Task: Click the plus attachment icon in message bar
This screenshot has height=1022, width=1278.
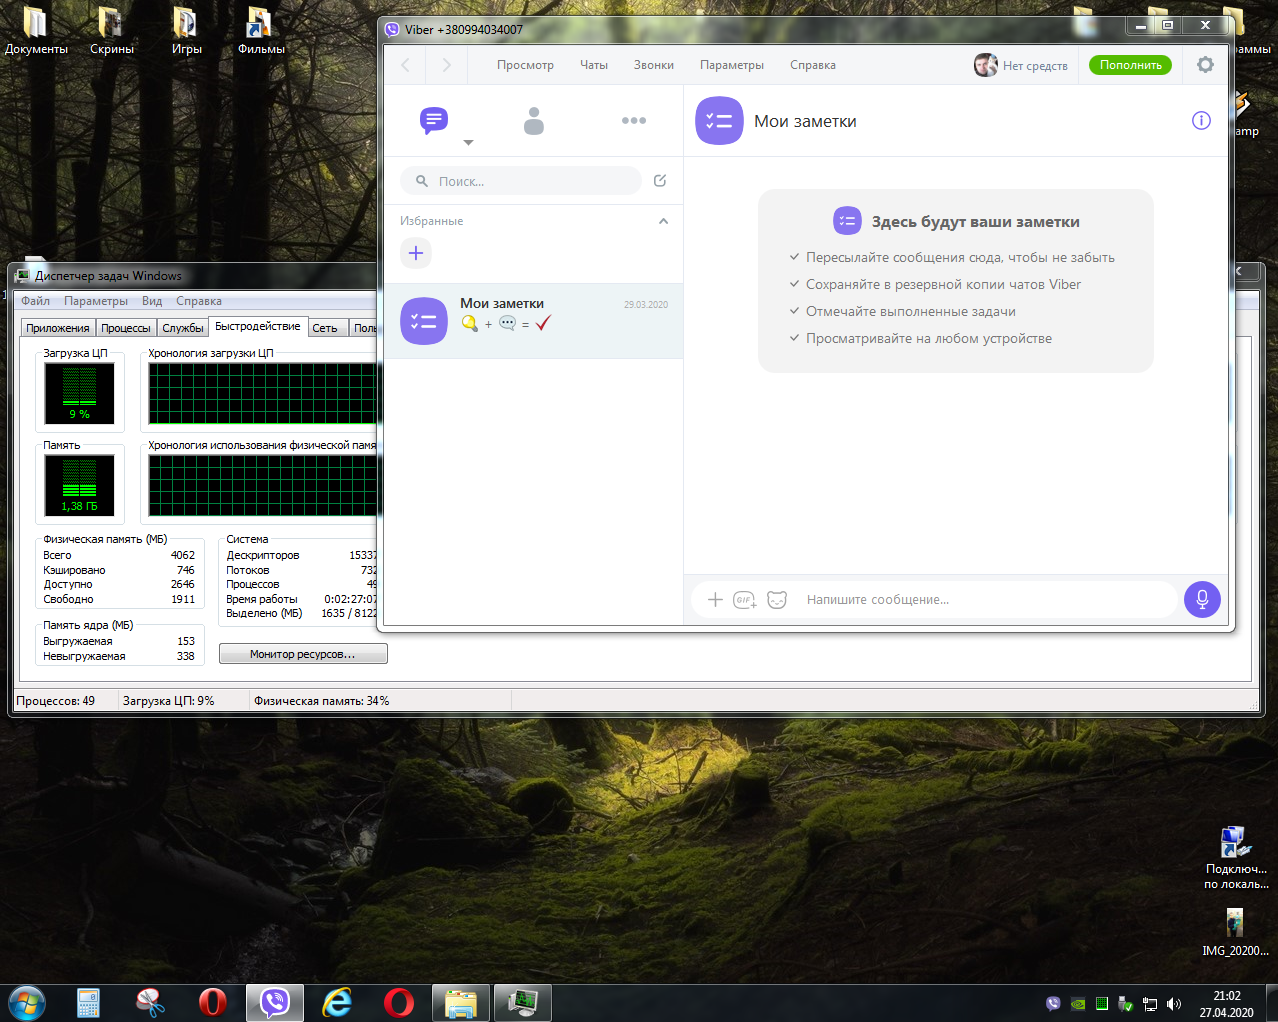Action: [x=715, y=600]
